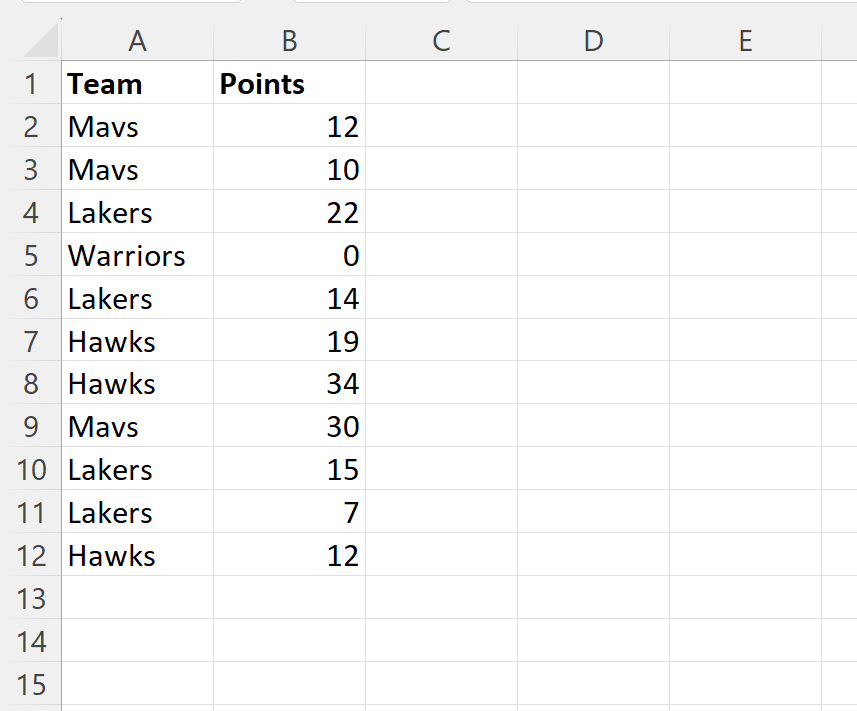This screenshot has height=711, width=857.
Task: Select column header E
Action: tap(745, 41)
